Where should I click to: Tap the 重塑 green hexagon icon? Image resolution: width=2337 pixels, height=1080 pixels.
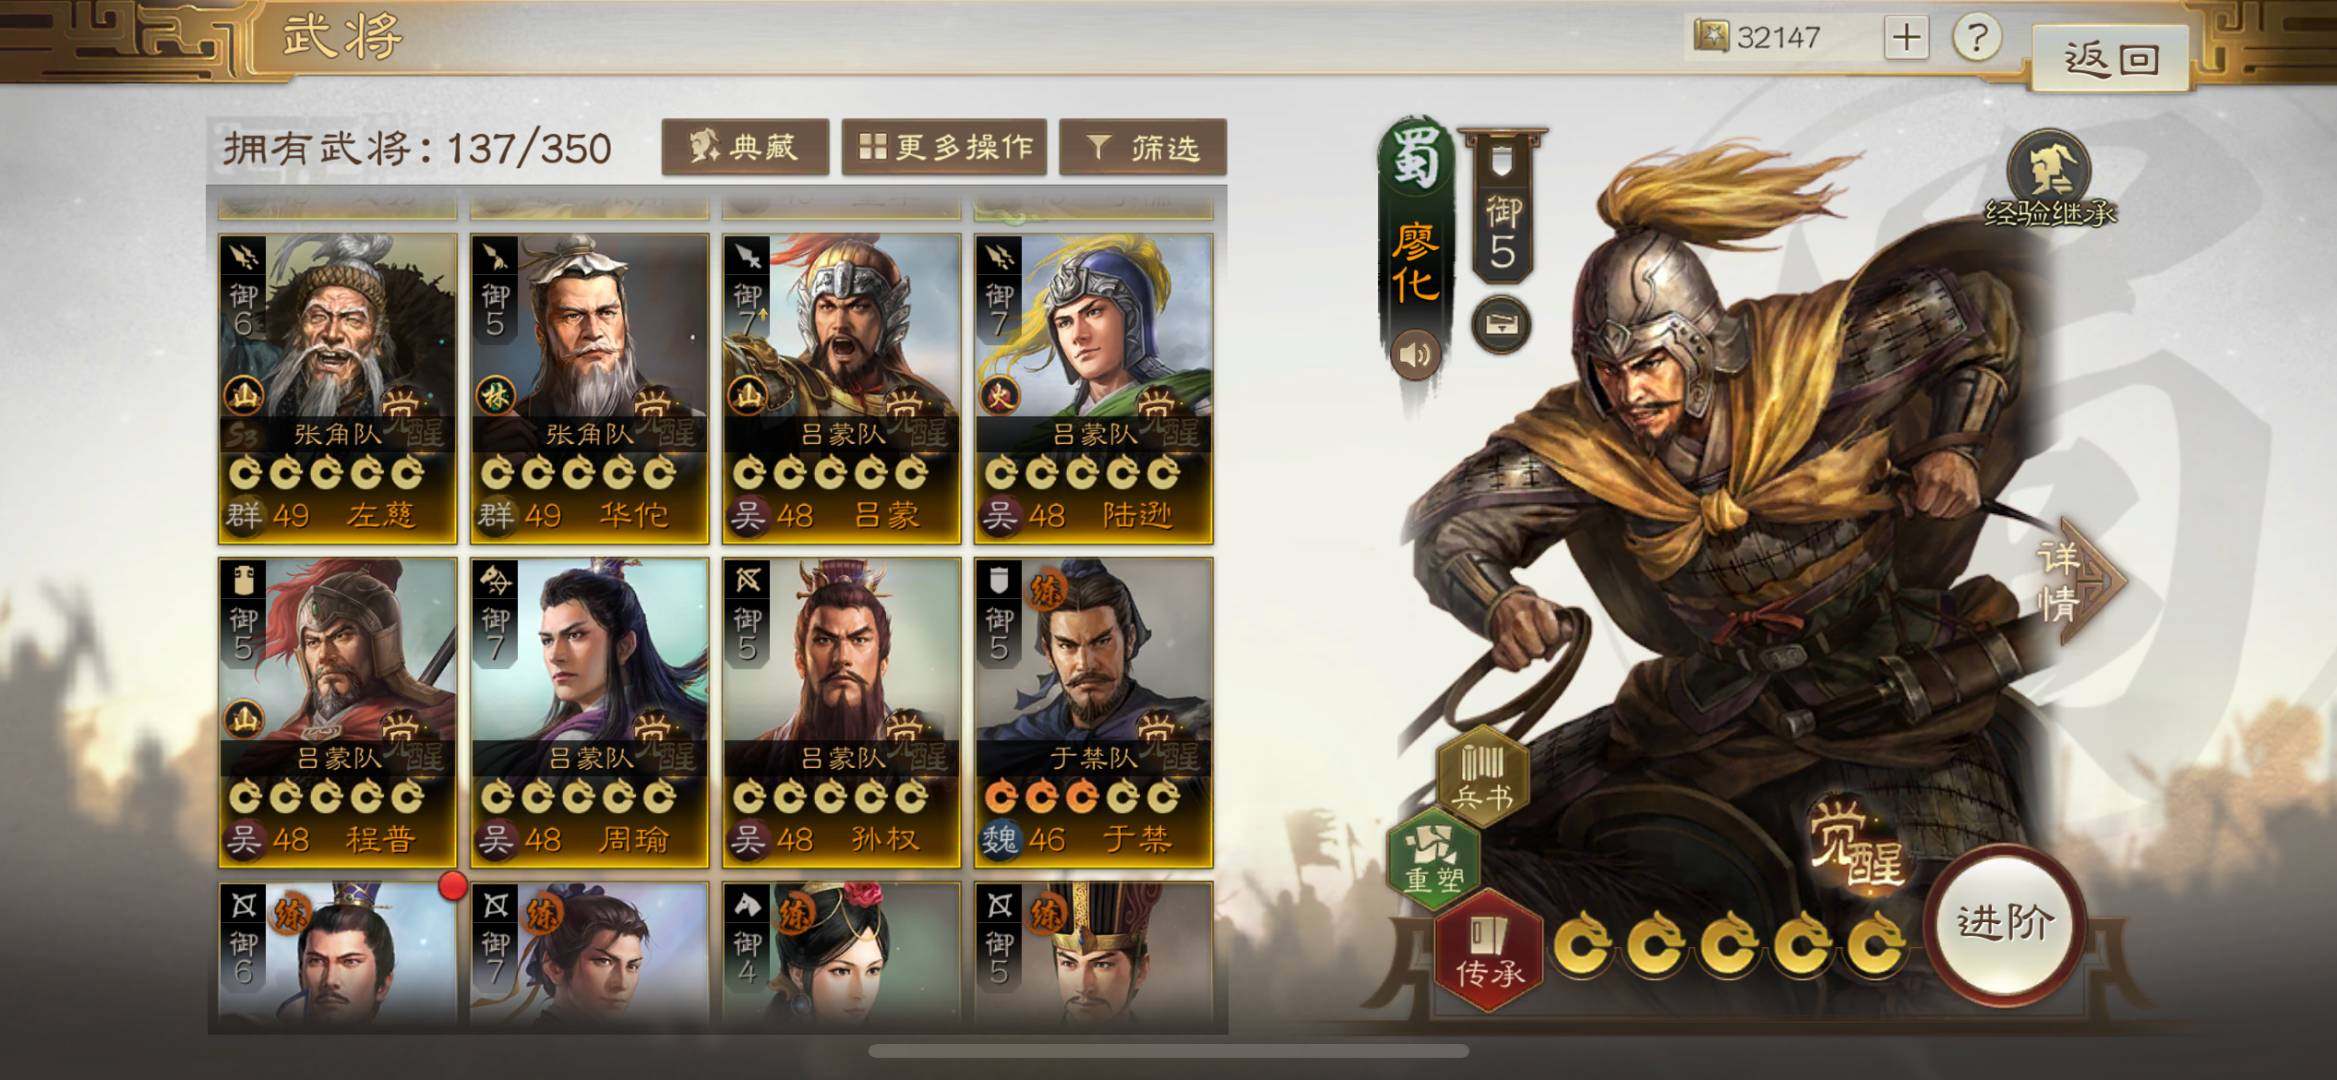(x=1434, y=860)
